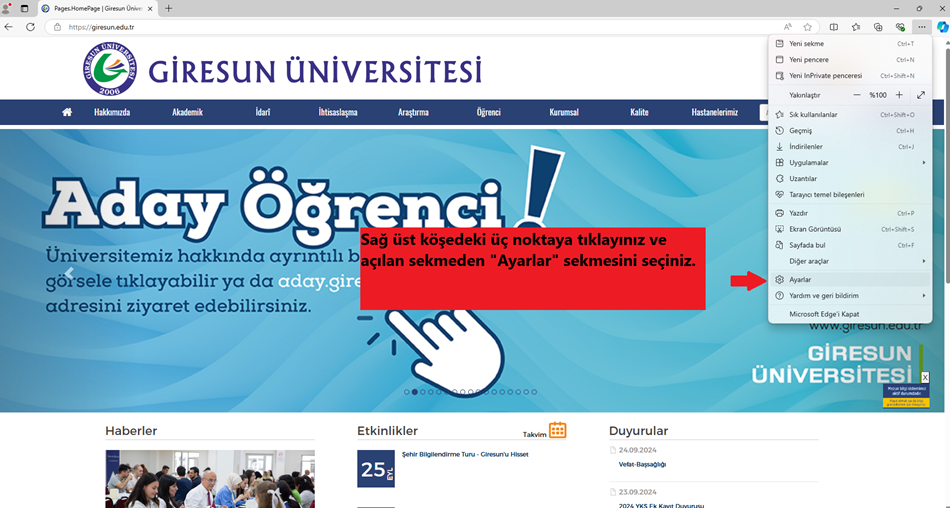
Task: Click the Home icon in site navigation
Action: [x=67, y=112]
